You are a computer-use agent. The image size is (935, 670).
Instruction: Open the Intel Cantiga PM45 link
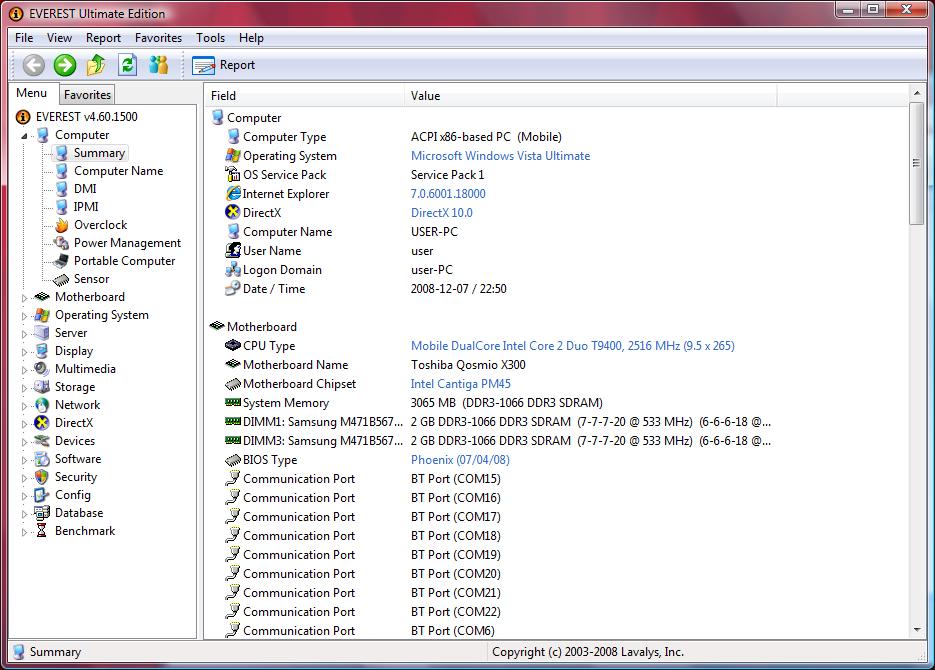[x=460, y=384]
